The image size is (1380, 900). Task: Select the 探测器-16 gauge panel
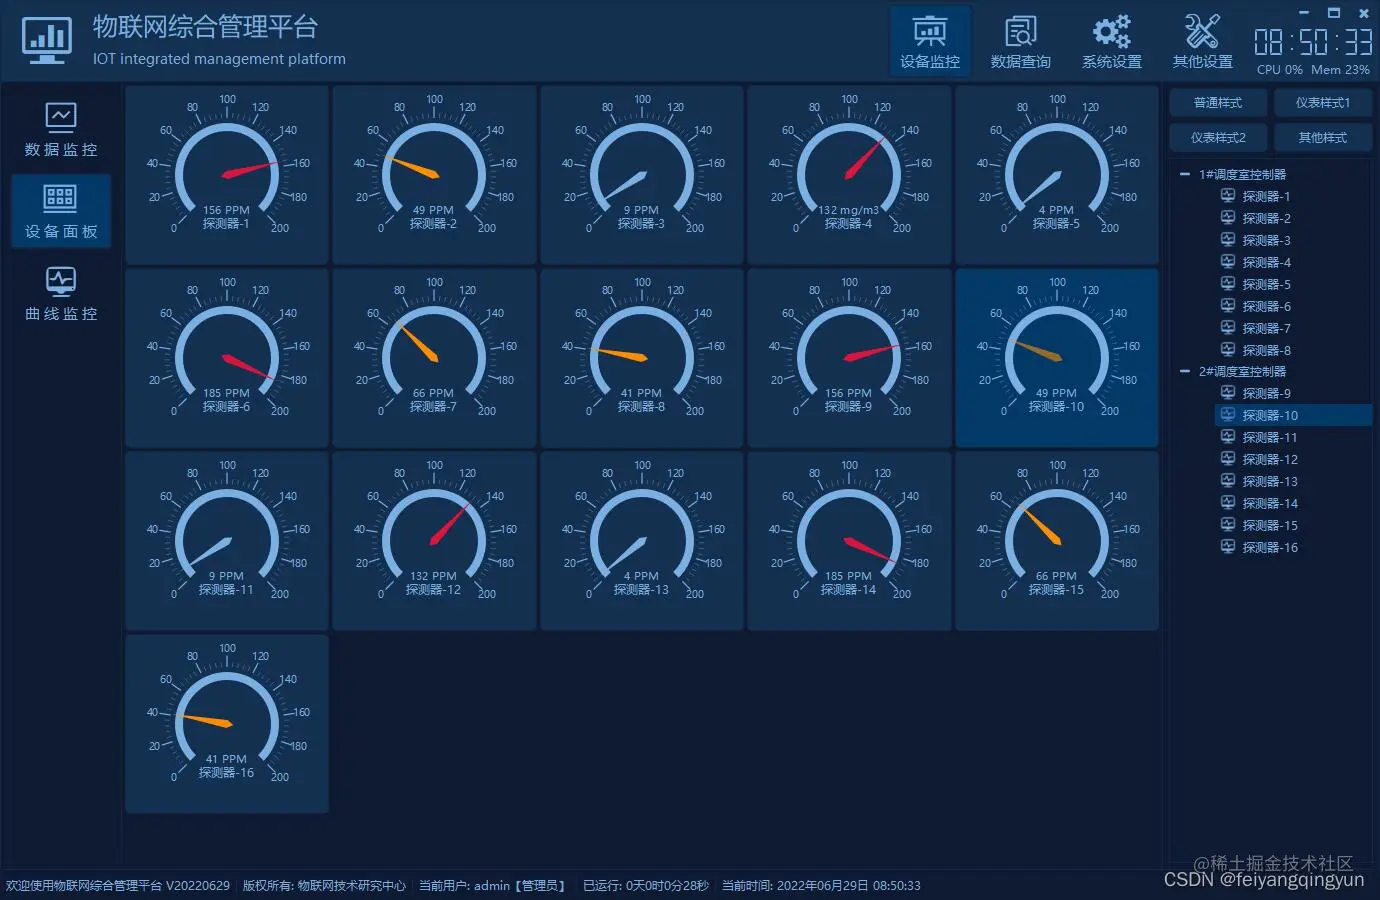[227, 724]
